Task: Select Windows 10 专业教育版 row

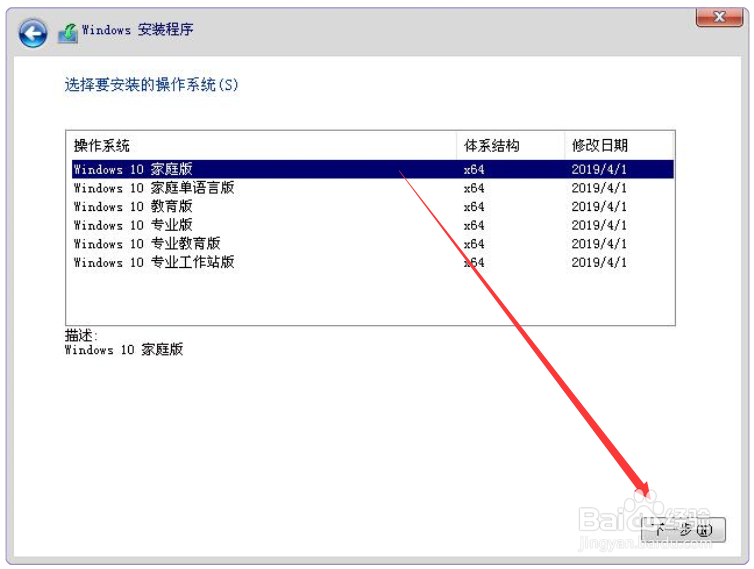Action: [373, 244]
